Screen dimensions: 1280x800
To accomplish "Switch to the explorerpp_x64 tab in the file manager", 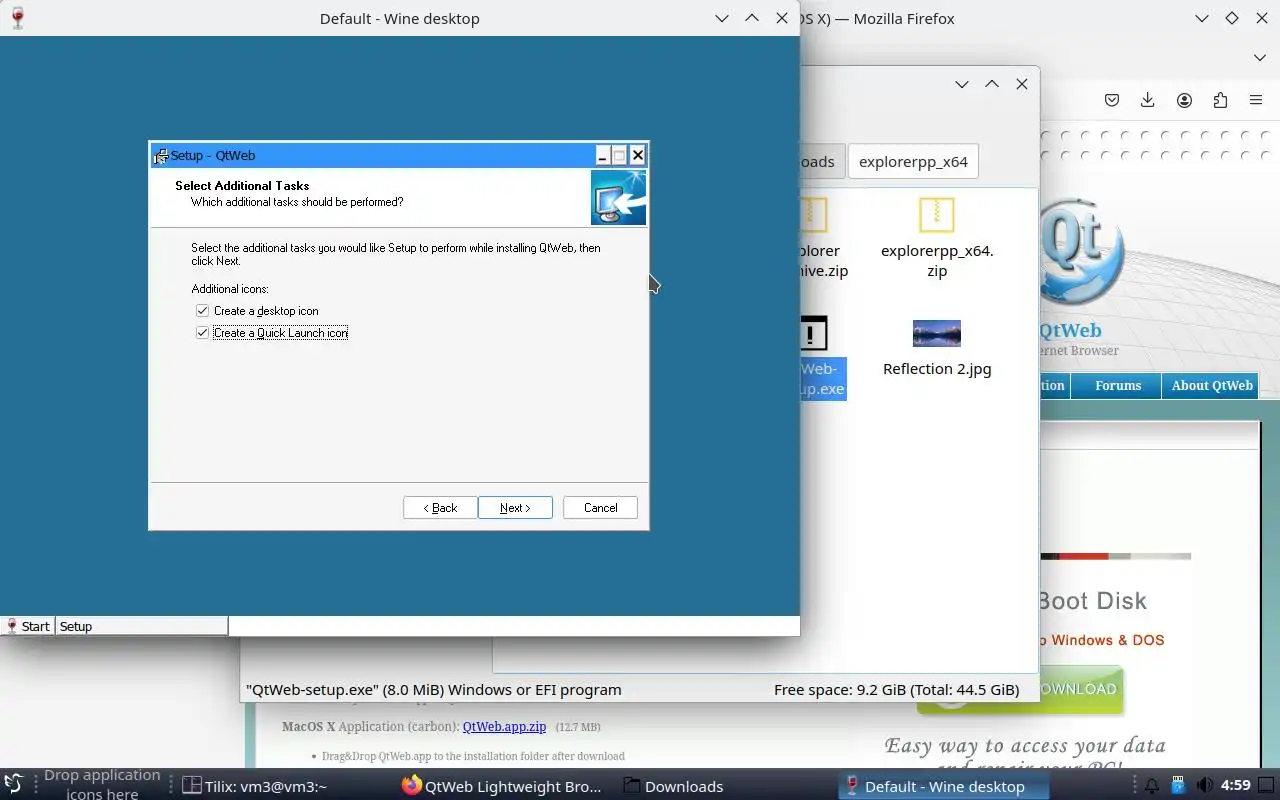I will [x=913, y=161].
